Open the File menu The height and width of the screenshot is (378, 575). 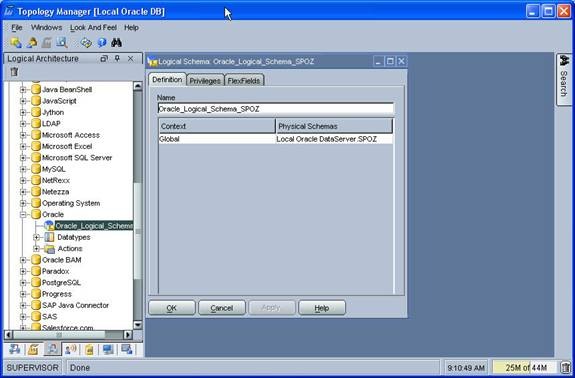point(17,27)
